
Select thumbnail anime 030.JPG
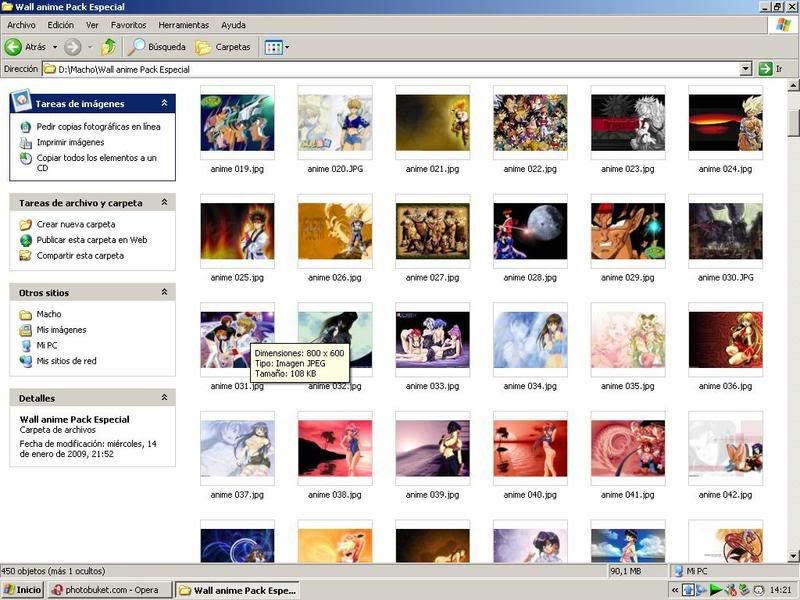click(726, 231)
